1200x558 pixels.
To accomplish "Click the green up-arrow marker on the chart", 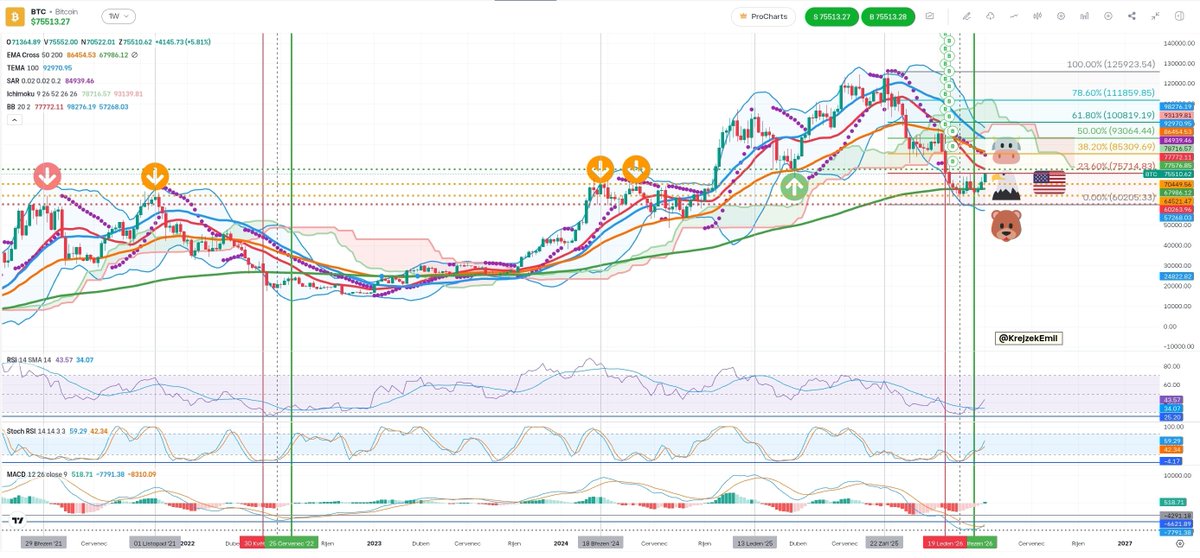I will (794, 185).
